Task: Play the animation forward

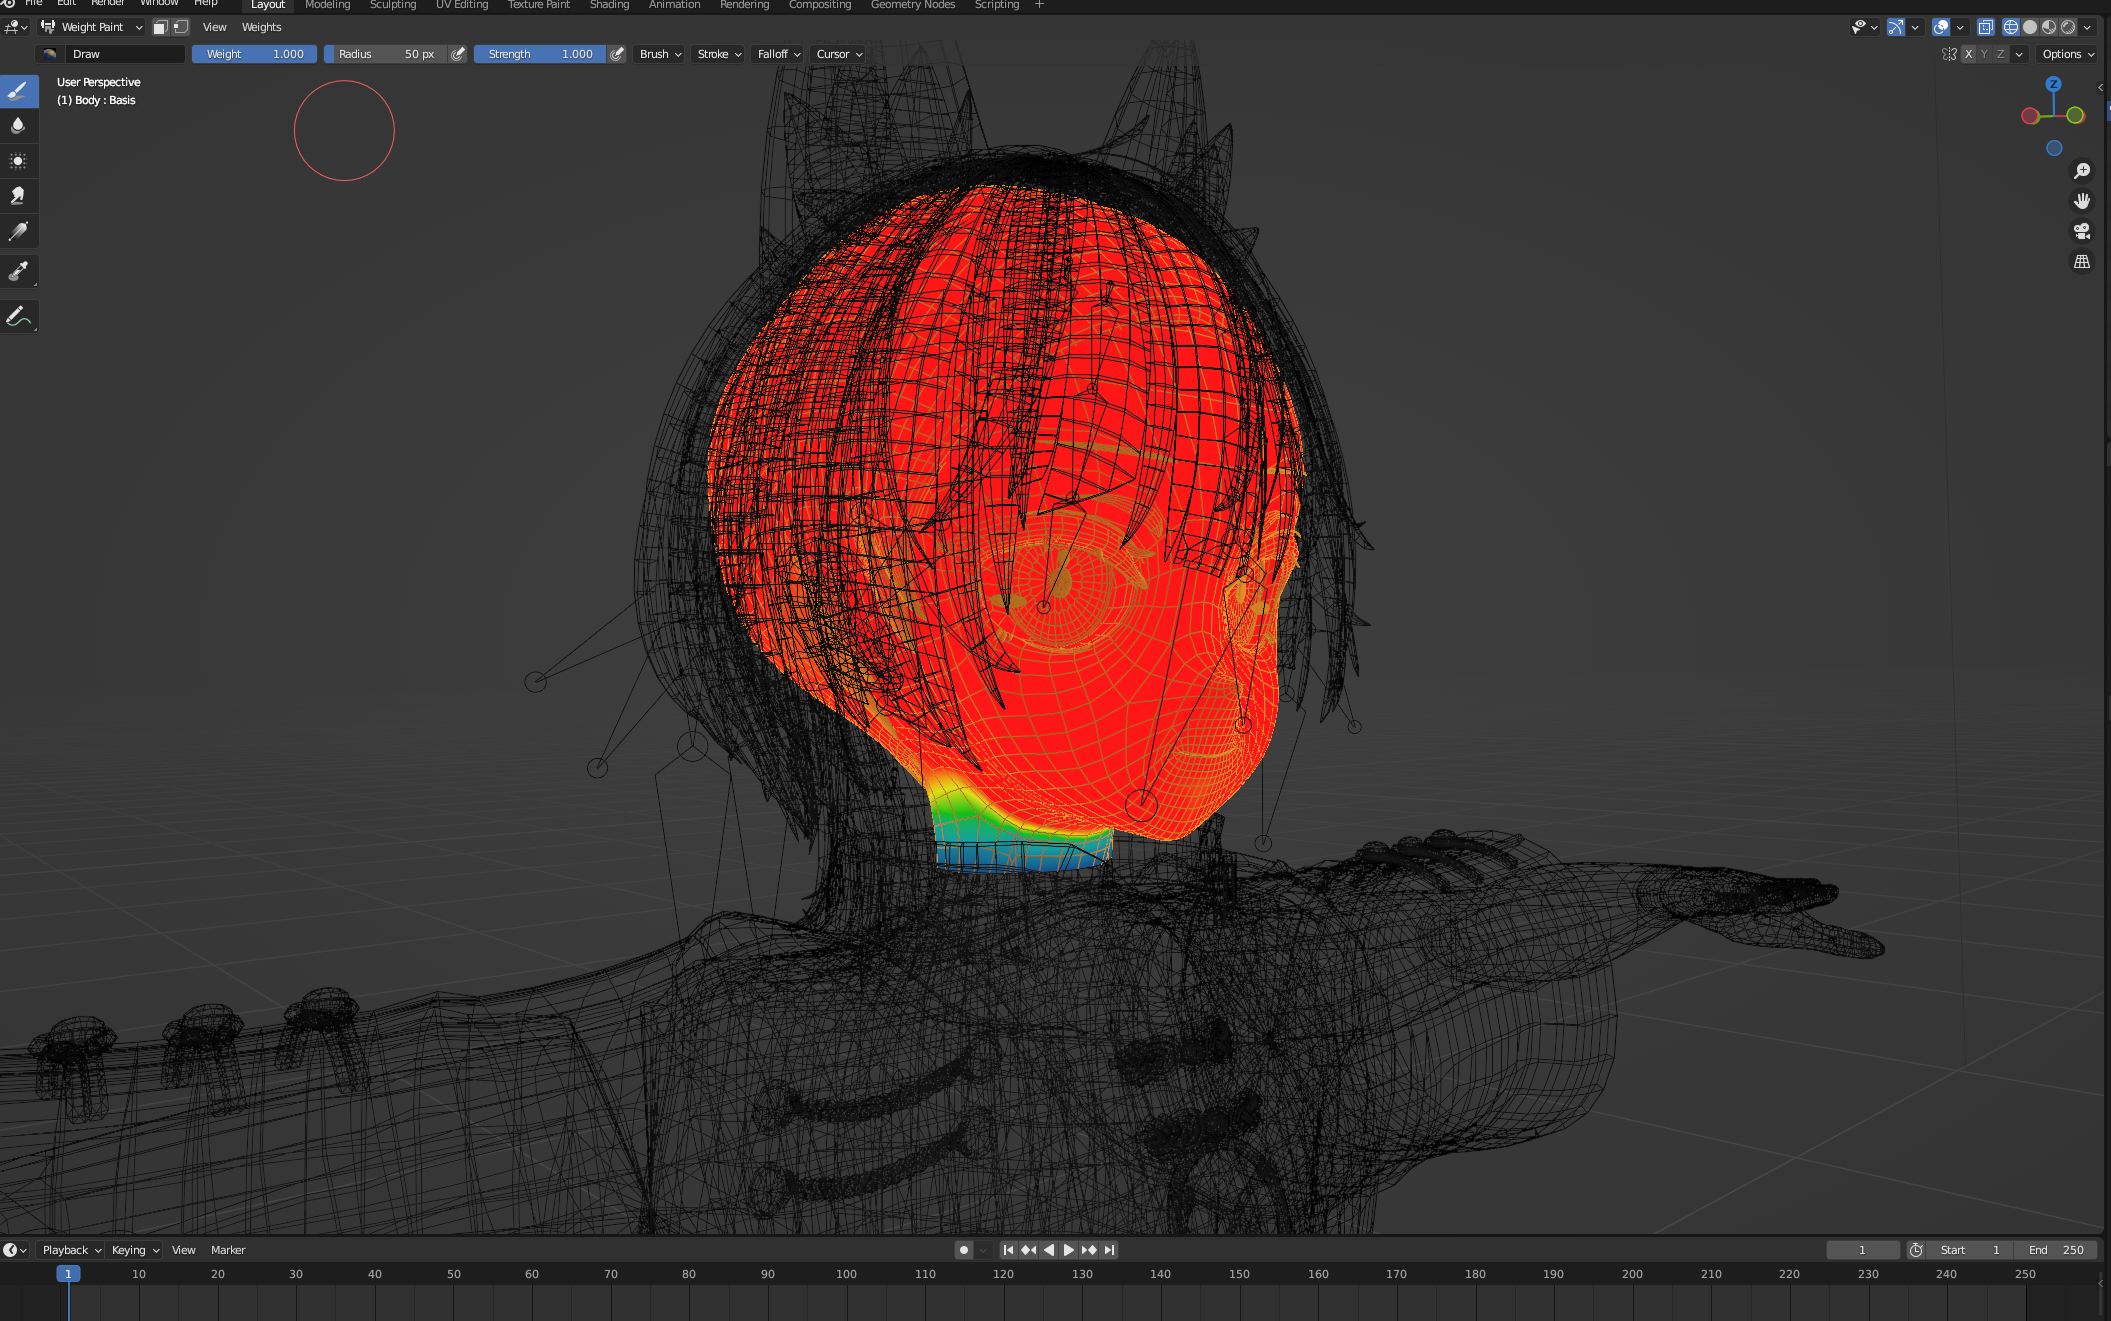Action: point(1068,1250)
